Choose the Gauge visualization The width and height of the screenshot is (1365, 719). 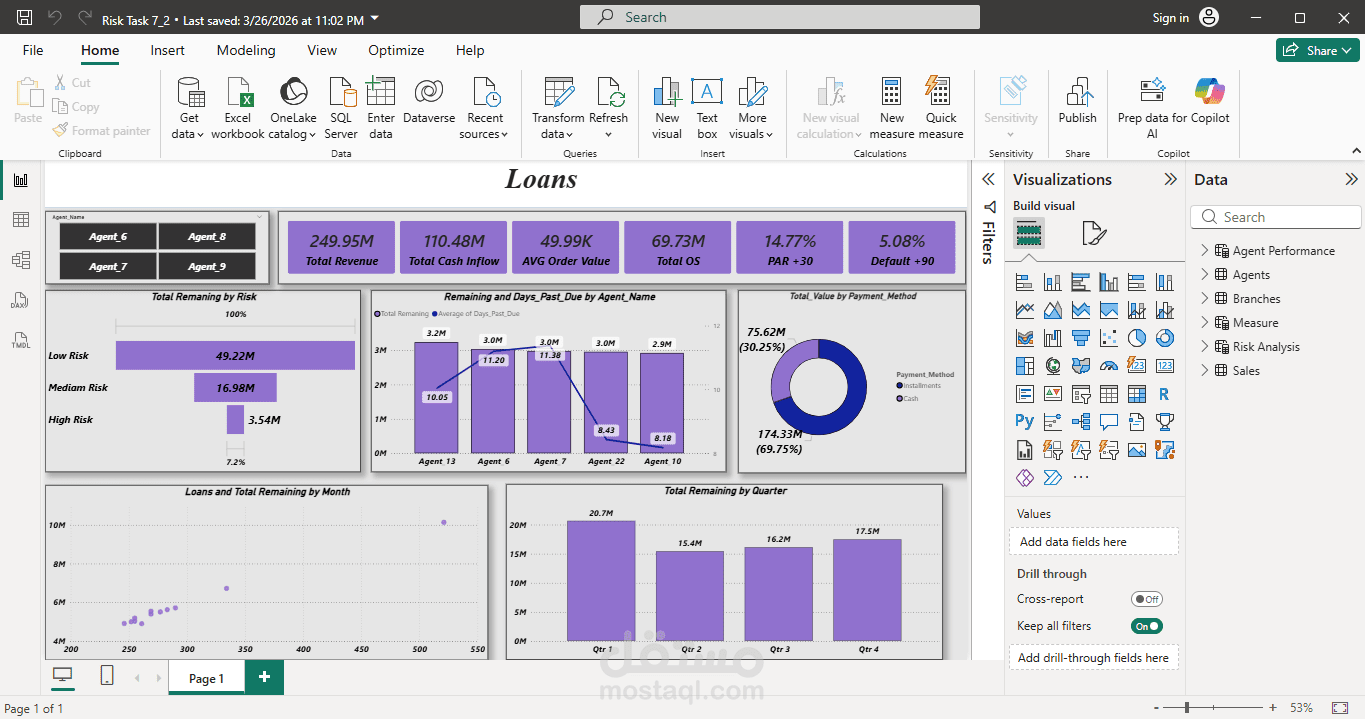coord(1108,366)
